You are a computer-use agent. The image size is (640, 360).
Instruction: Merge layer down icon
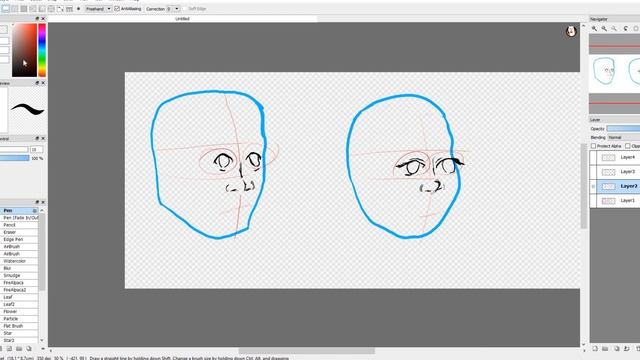point(627,349)
